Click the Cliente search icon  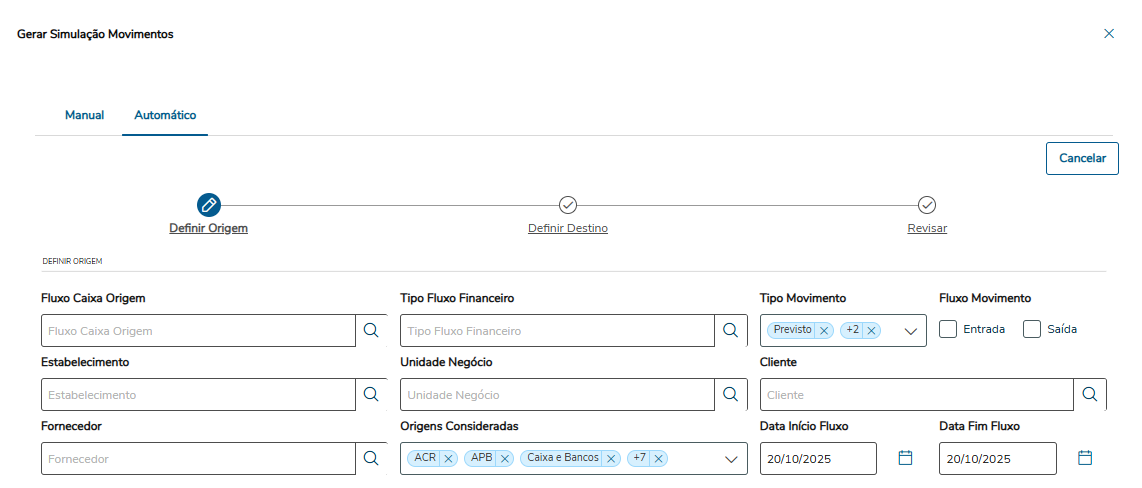pyautogui.click(x=1090, y=394)
